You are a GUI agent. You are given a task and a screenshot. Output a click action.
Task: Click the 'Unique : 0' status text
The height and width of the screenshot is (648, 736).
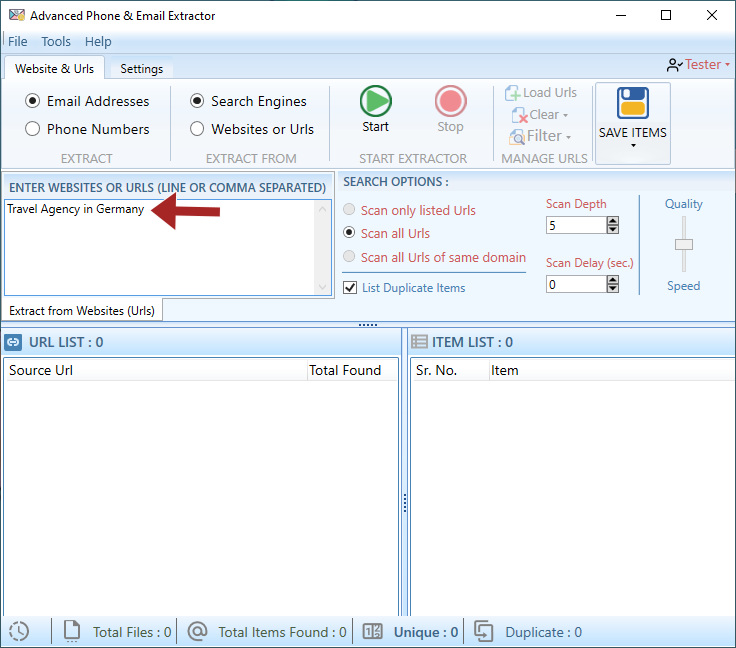(426, 632)
